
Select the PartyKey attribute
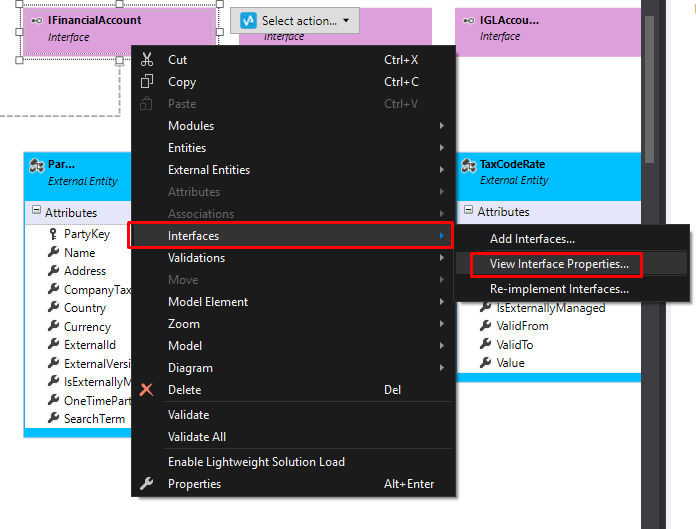[x=87, y=234]
